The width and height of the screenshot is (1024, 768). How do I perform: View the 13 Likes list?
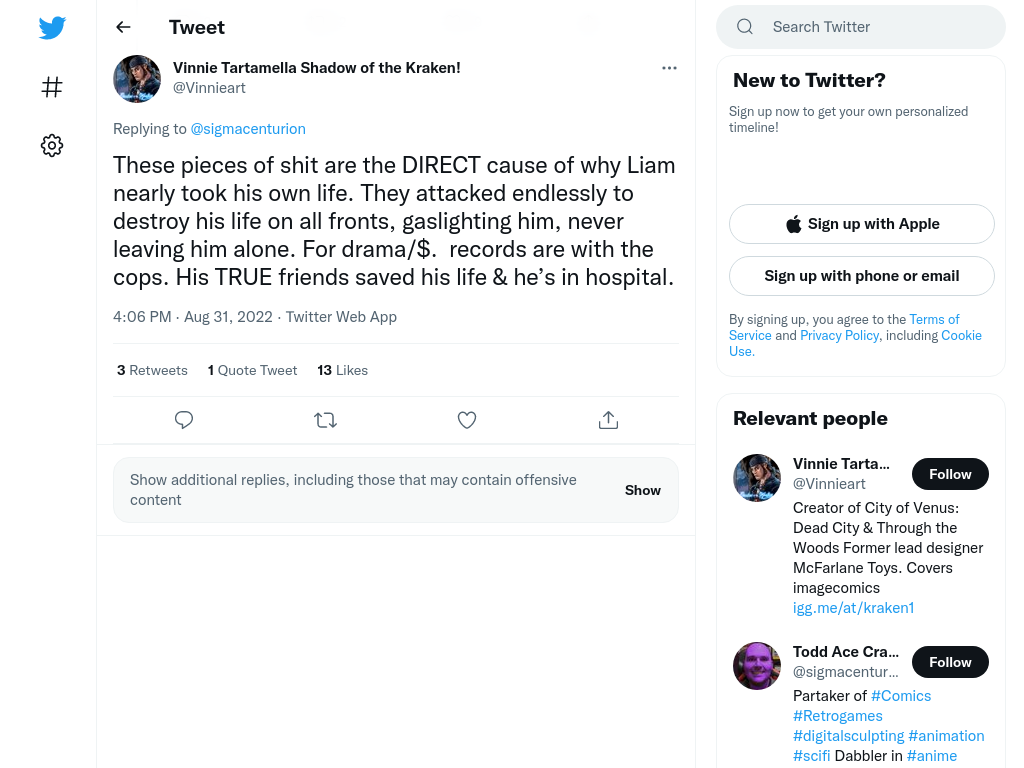[343, 370]
